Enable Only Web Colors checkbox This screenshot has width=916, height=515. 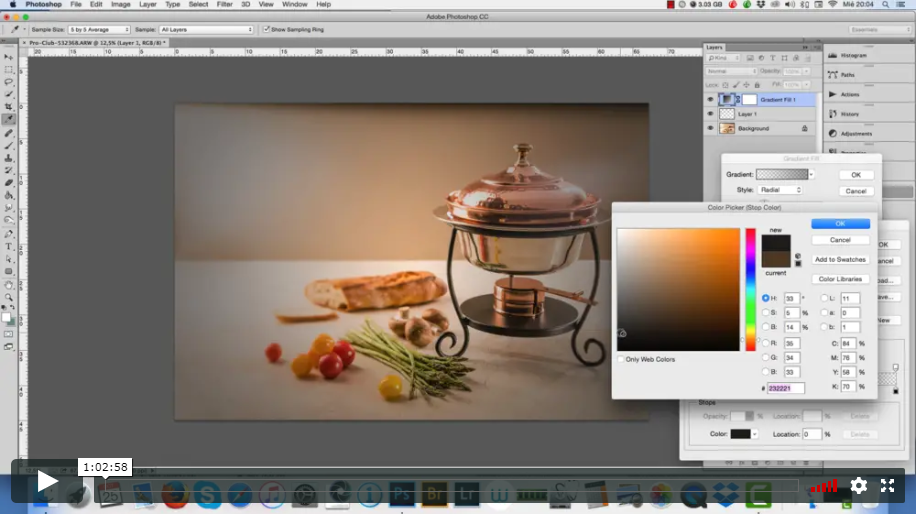621,359
